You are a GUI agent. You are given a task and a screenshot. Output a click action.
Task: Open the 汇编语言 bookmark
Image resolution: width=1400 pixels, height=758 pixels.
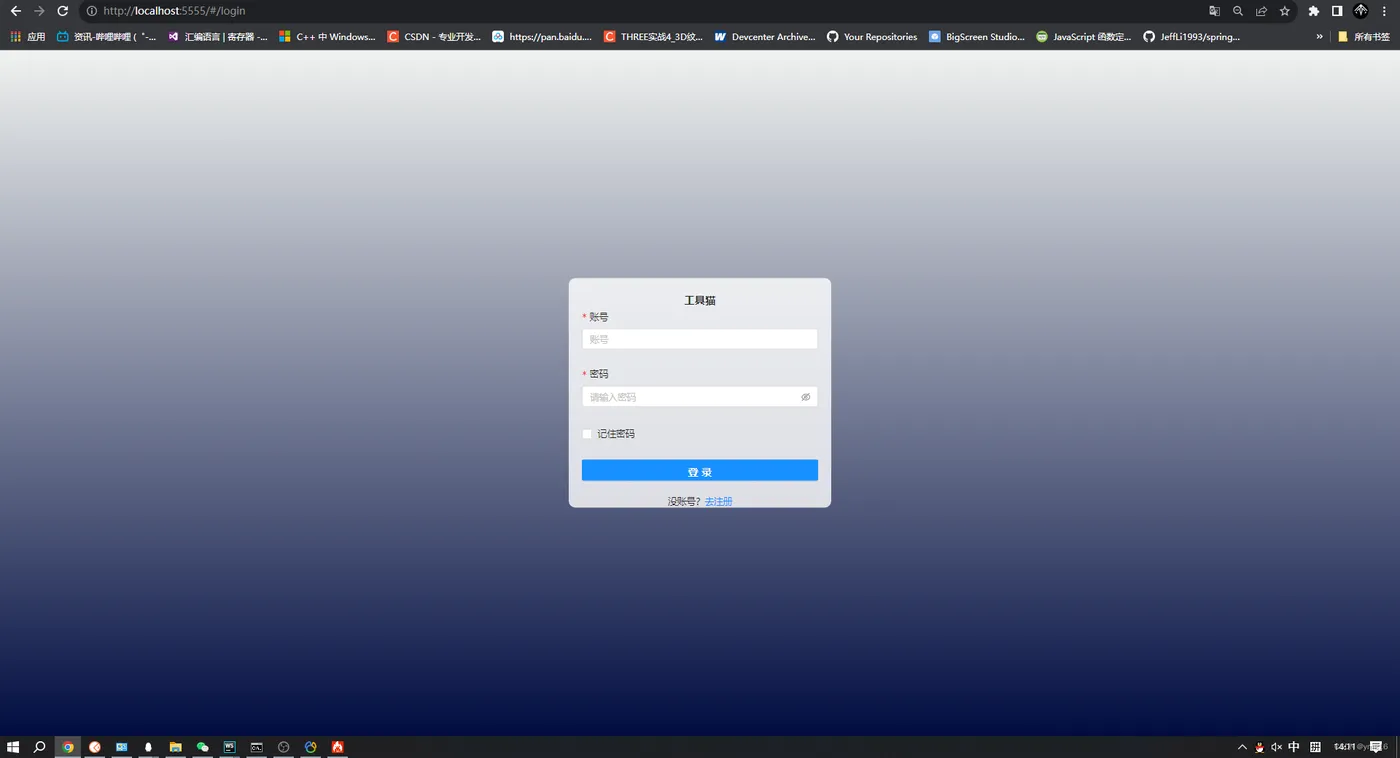pyautogui.click(x=218, y=37)
